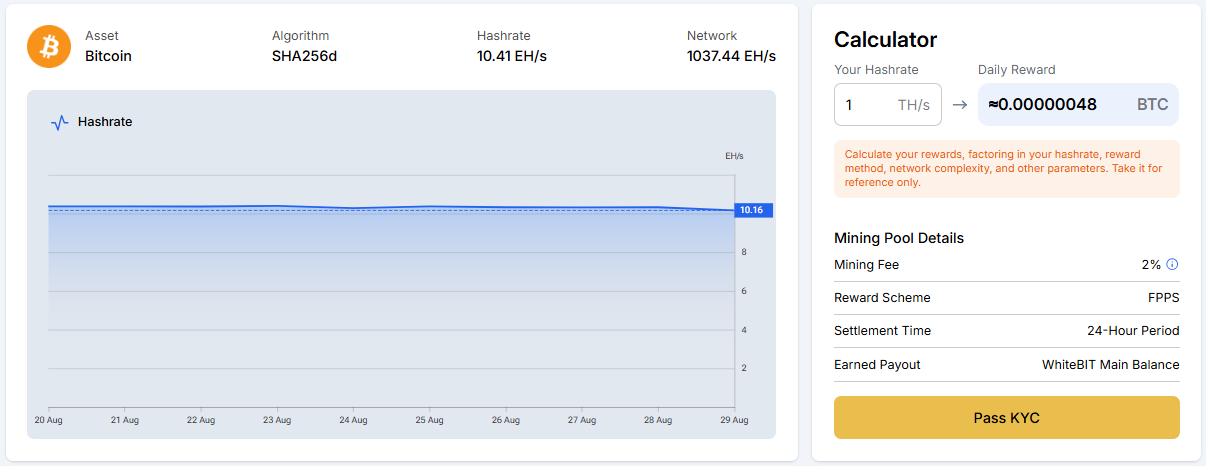Click the Reward Scheme row label
The image size is (1206, 466).
882,298
